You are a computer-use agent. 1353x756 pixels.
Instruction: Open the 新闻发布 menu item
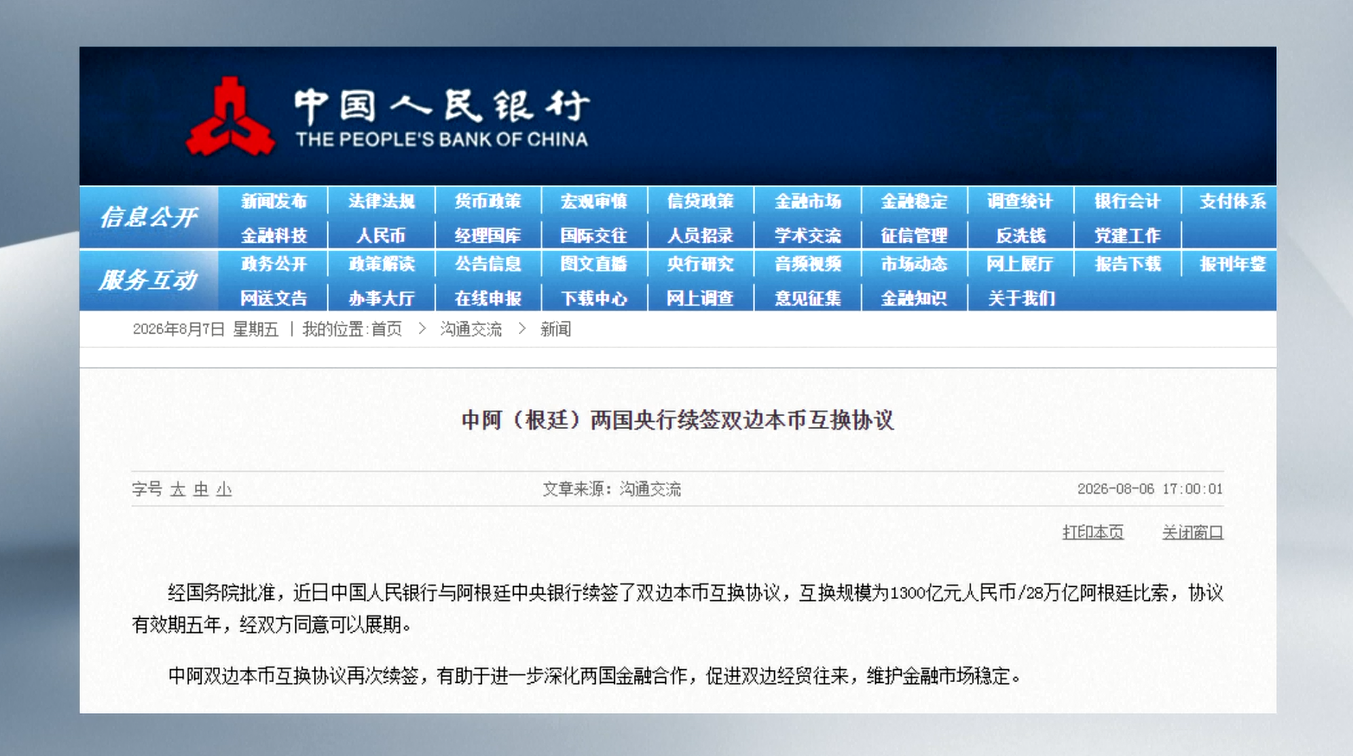pyautogui.click(x=274, y=201)
